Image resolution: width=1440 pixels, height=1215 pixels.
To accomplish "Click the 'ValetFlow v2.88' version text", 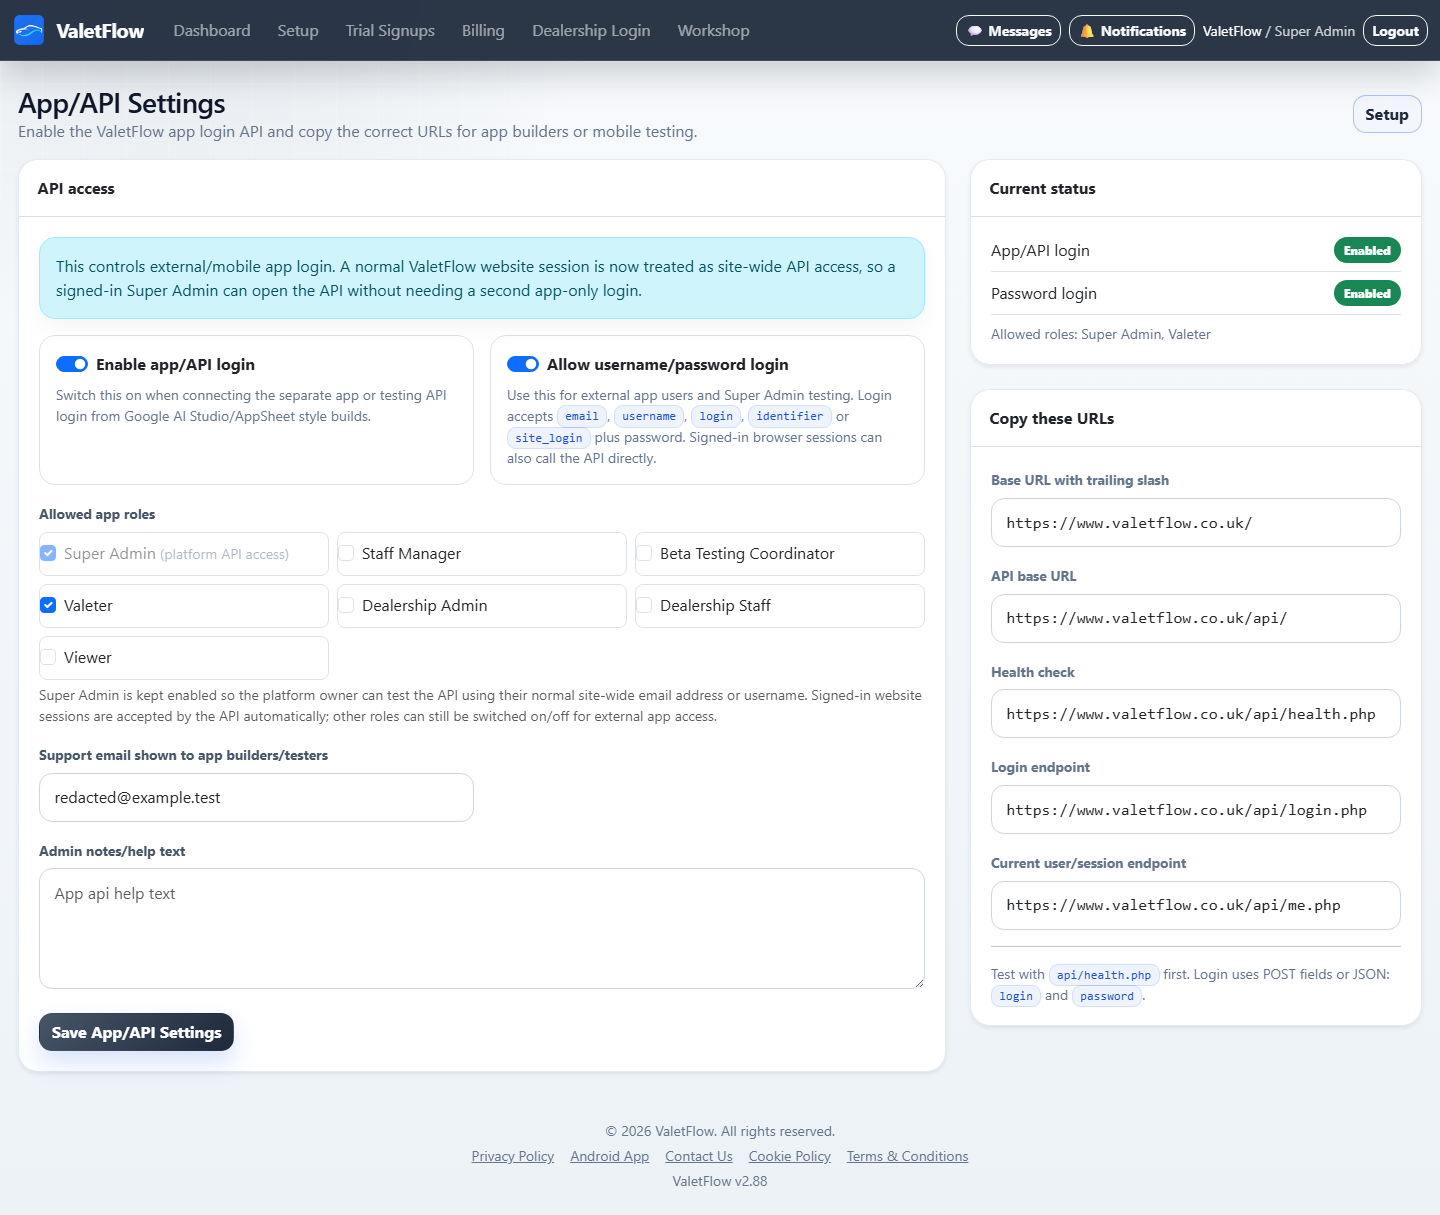I will [x=720, y=1181].
